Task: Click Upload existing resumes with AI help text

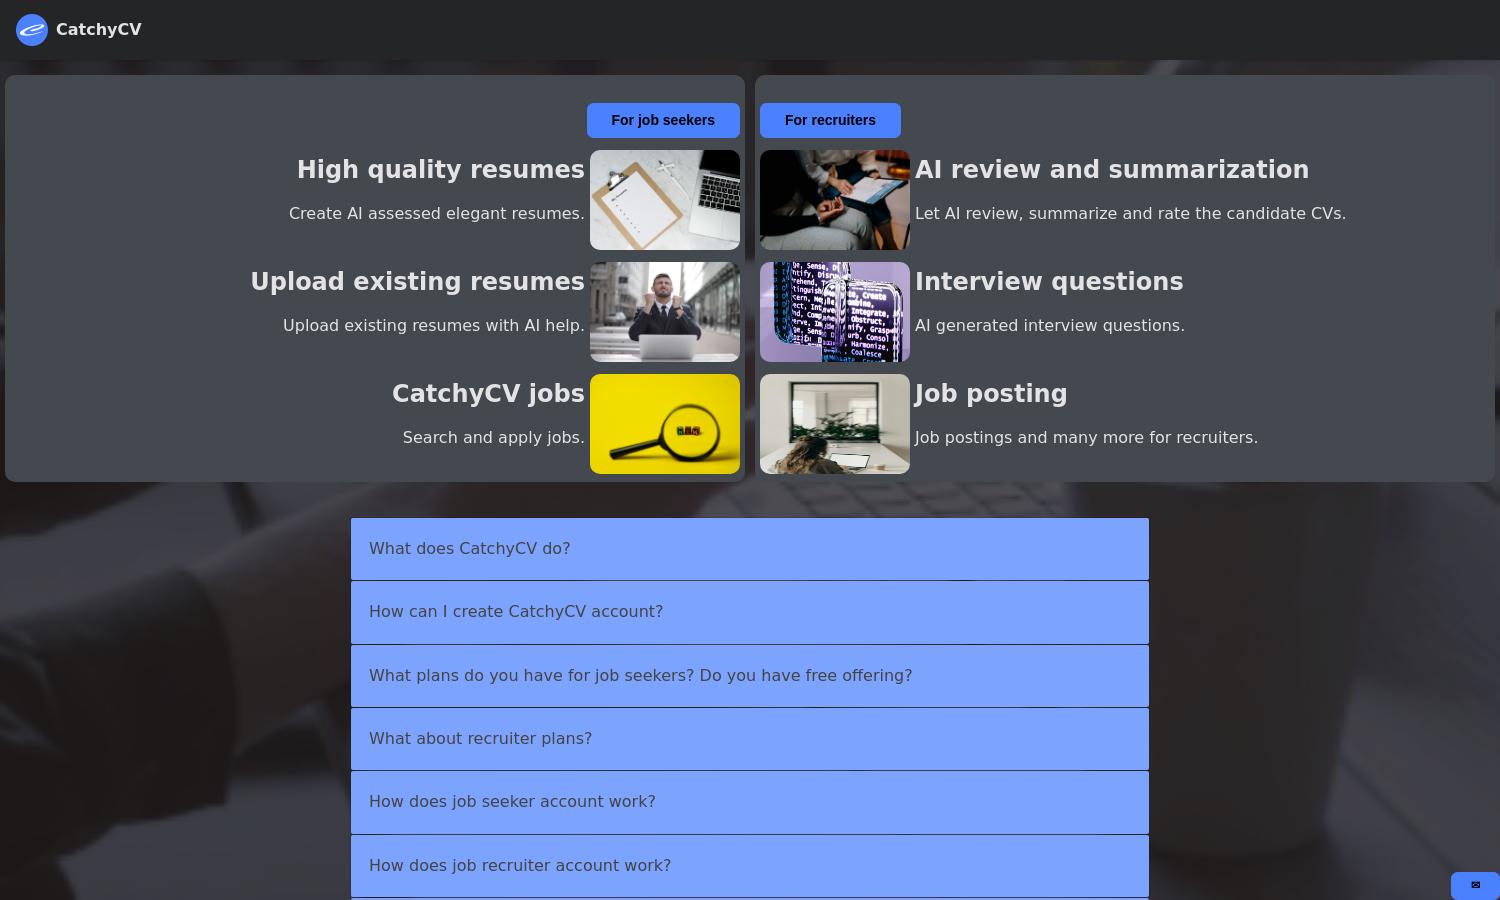Action: (434, 326)
